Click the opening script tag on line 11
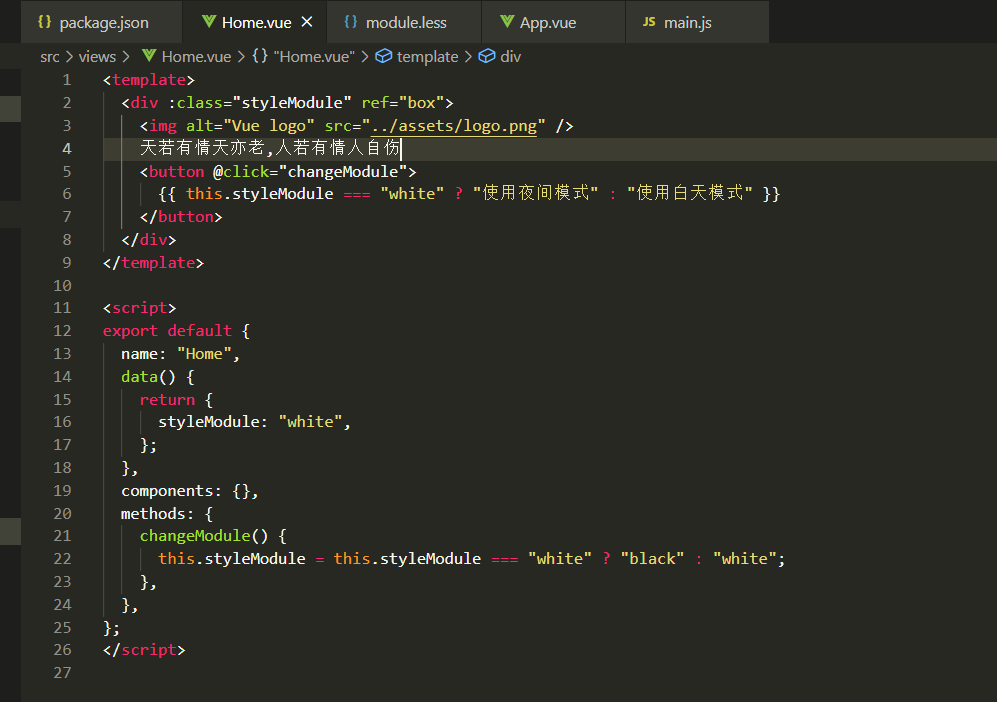This screenshot has width=997, height=702. coord(139,308)
